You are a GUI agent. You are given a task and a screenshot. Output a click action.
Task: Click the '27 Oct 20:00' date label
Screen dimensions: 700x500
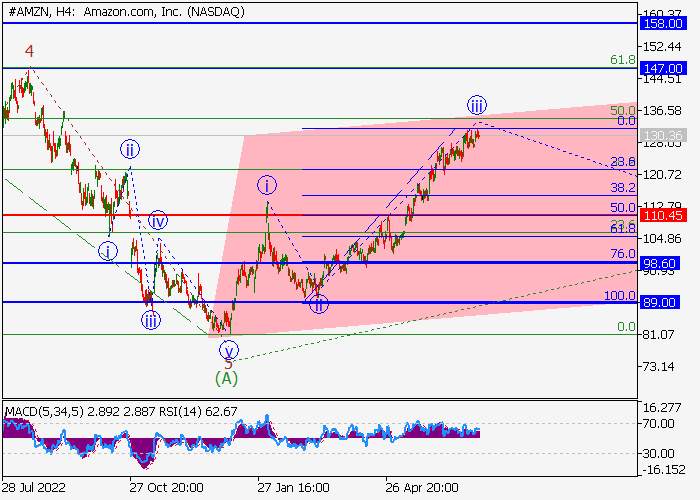(167, 487)
